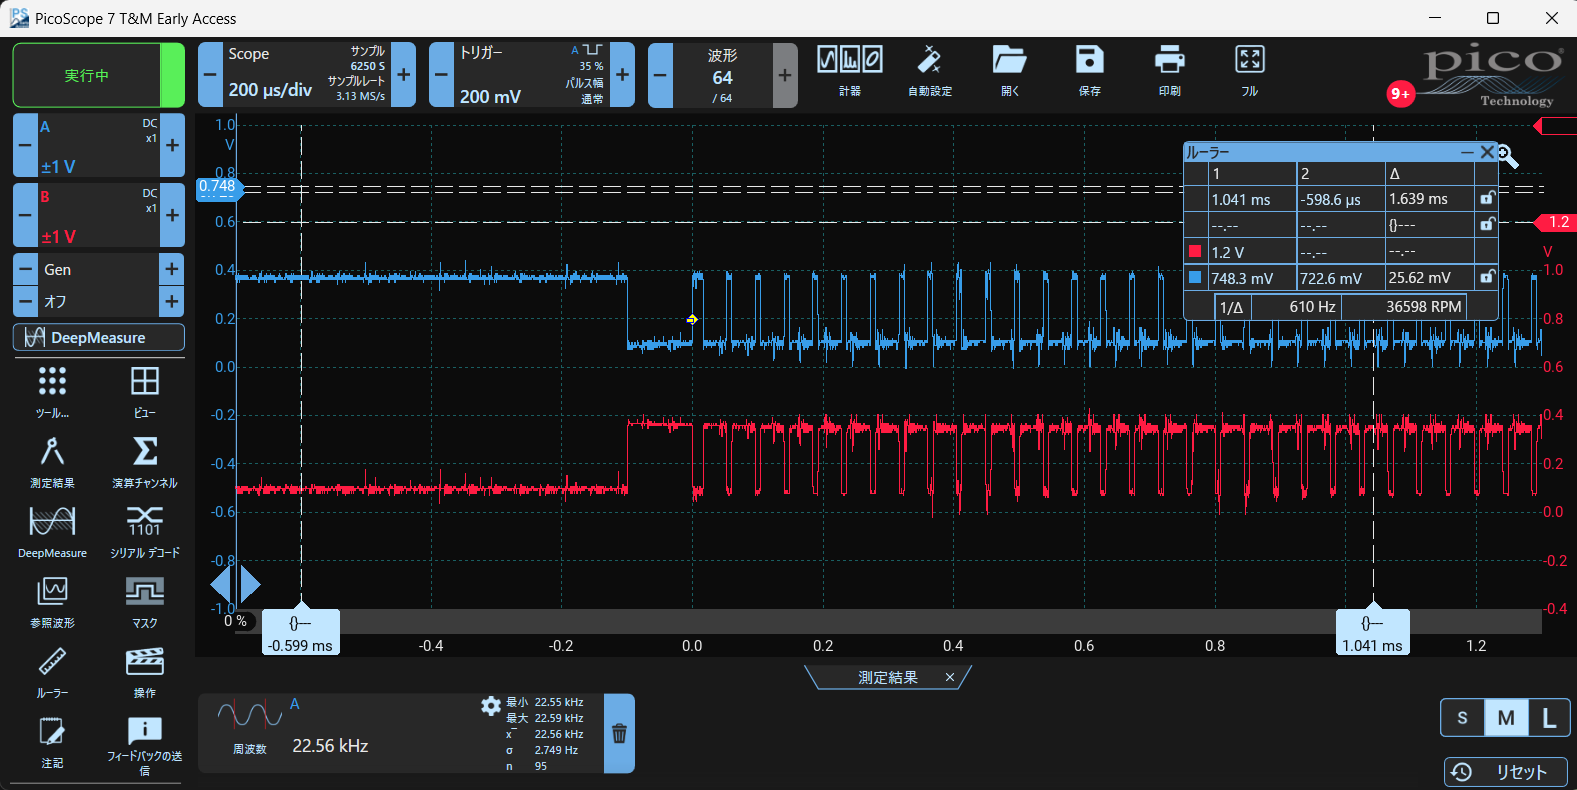Open the 計器 instruments icon
Viewport: 1577px width, 790px height.
point(849,71)
